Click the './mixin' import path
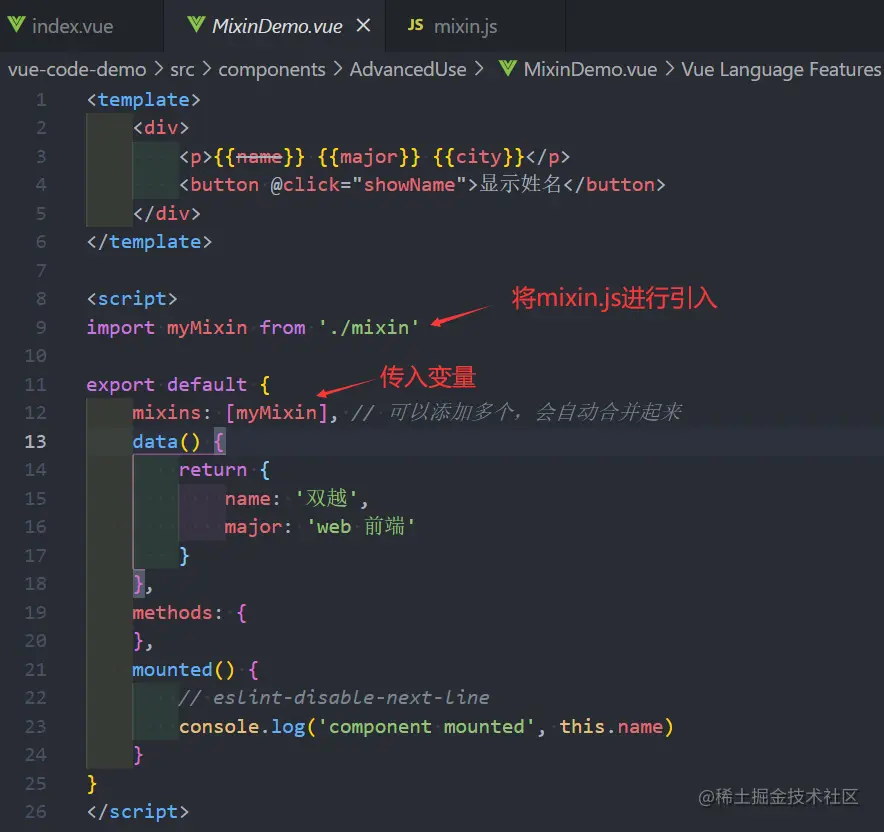The width and height of the screenshot is (884, 832). click(369, 327)
